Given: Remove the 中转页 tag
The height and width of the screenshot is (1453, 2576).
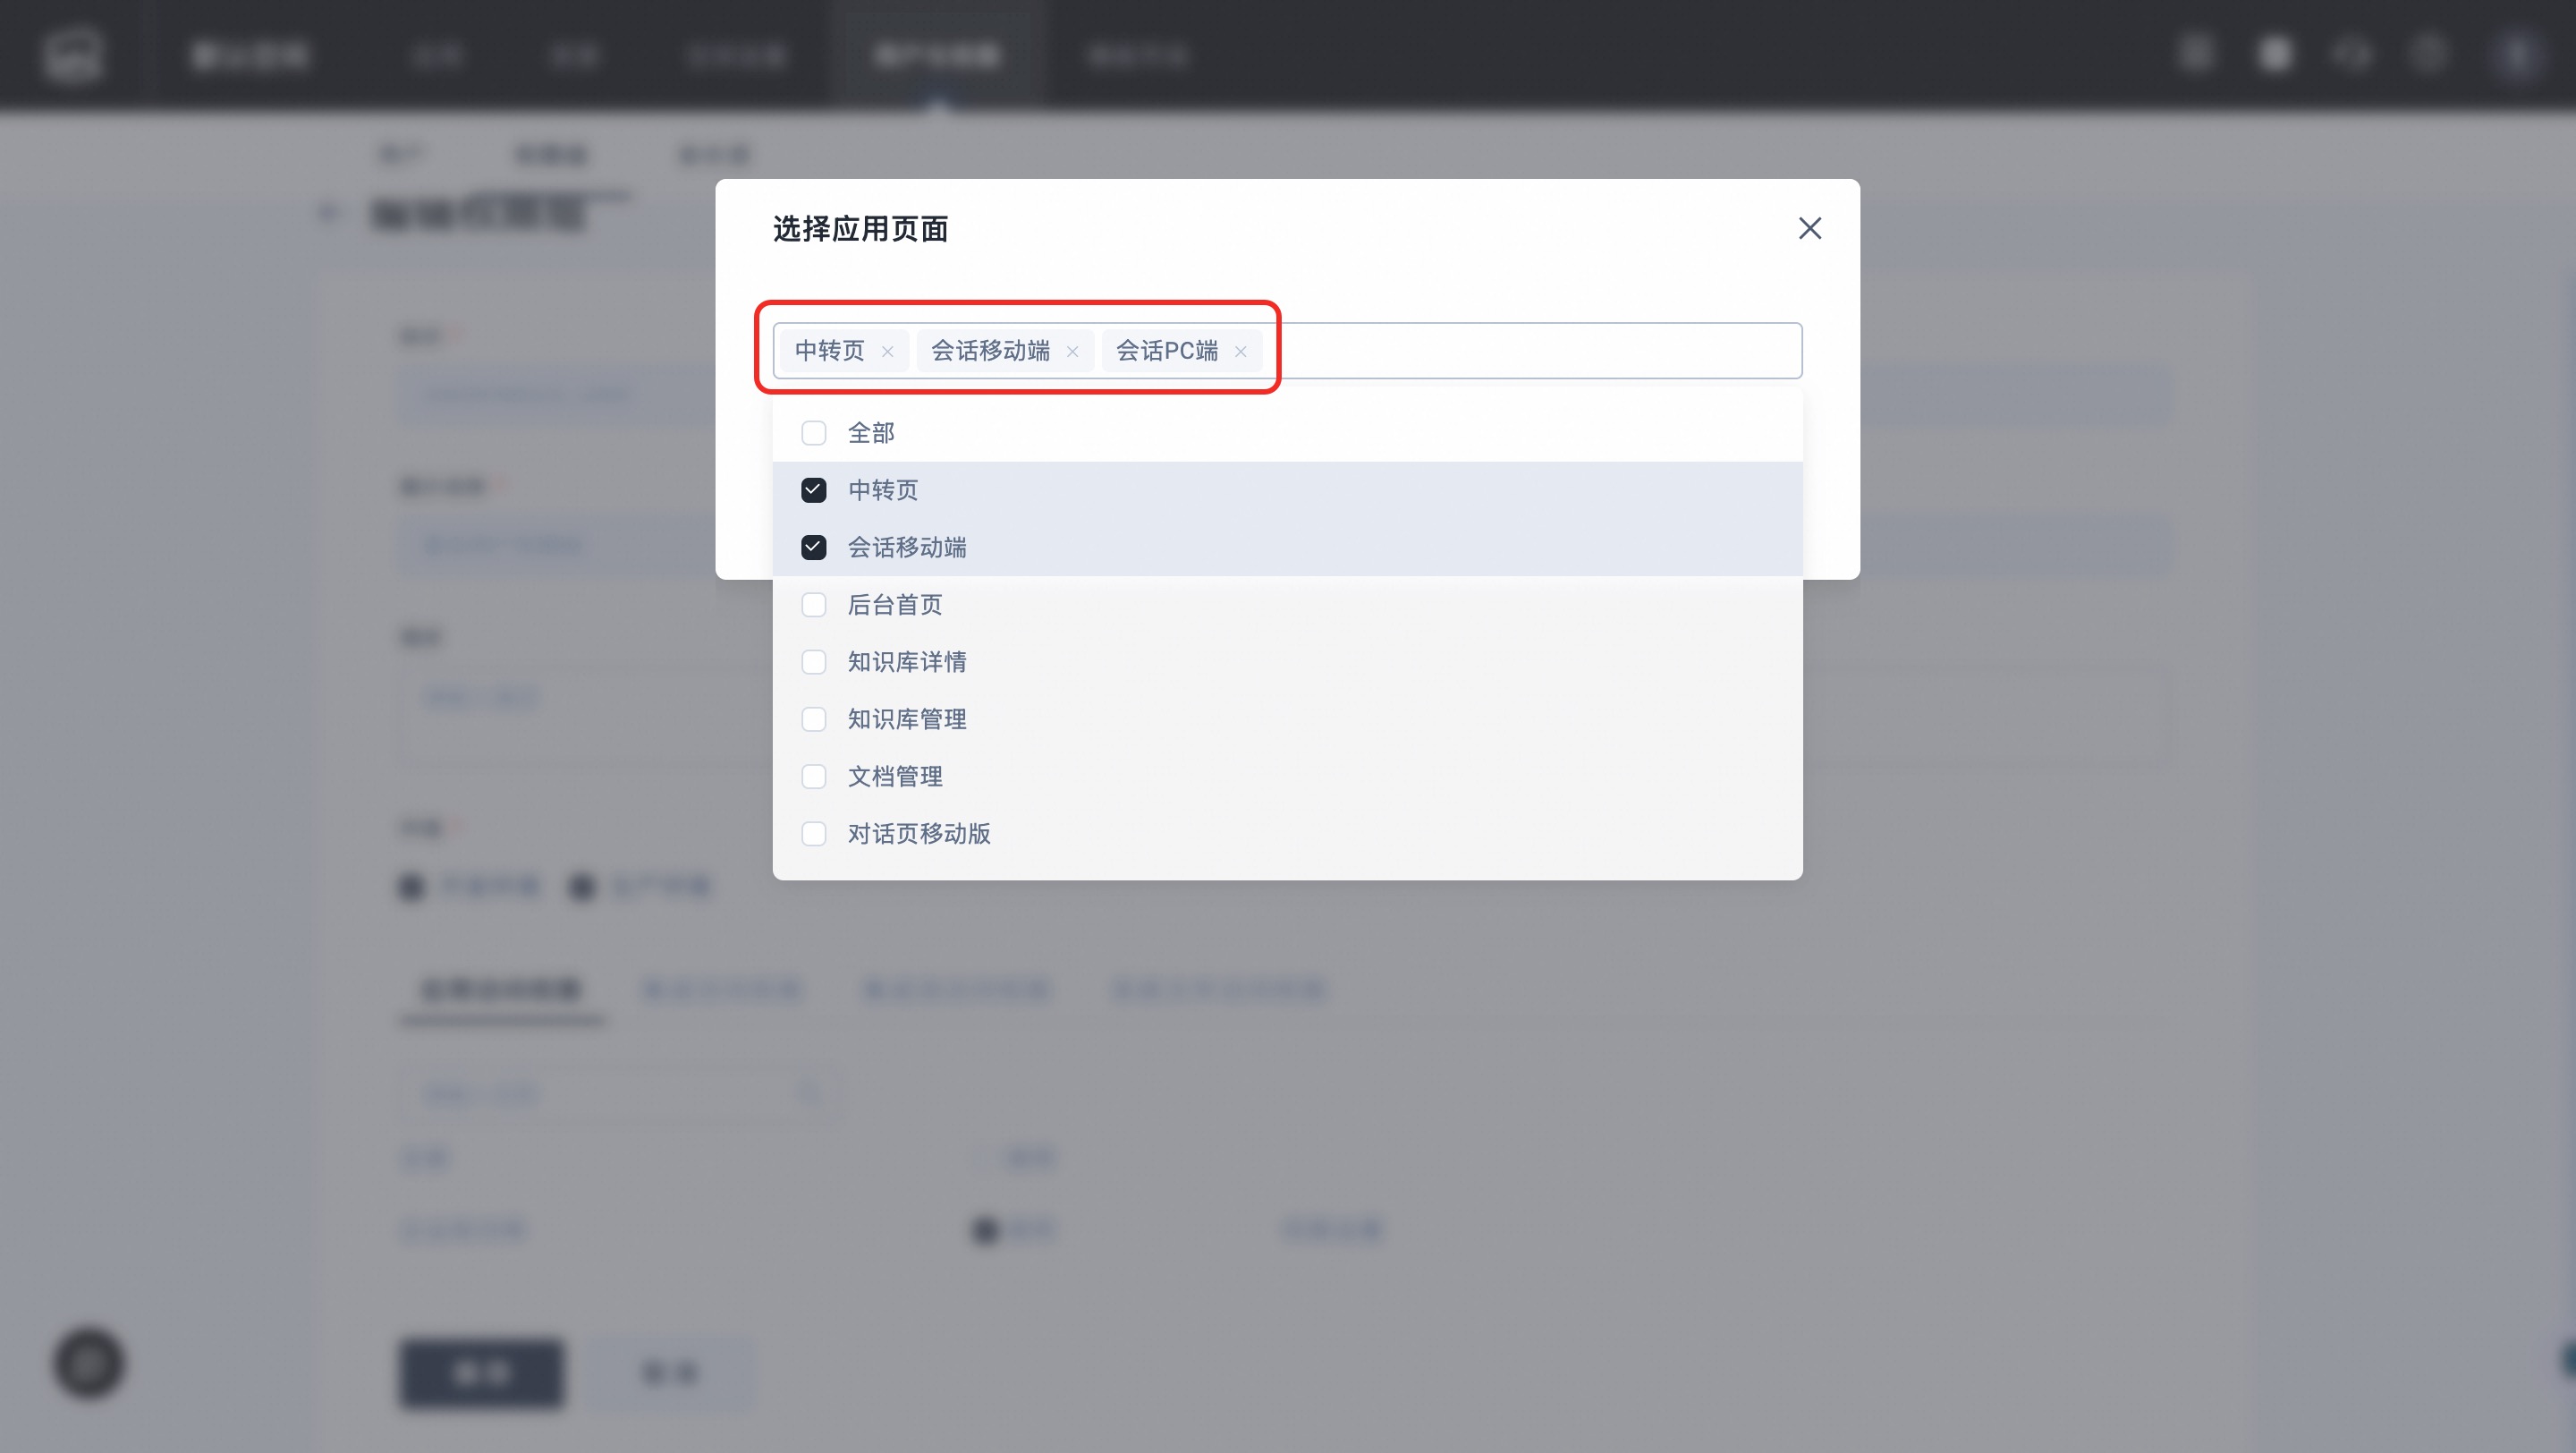Looking at the screenshot, I should [887, 352].
